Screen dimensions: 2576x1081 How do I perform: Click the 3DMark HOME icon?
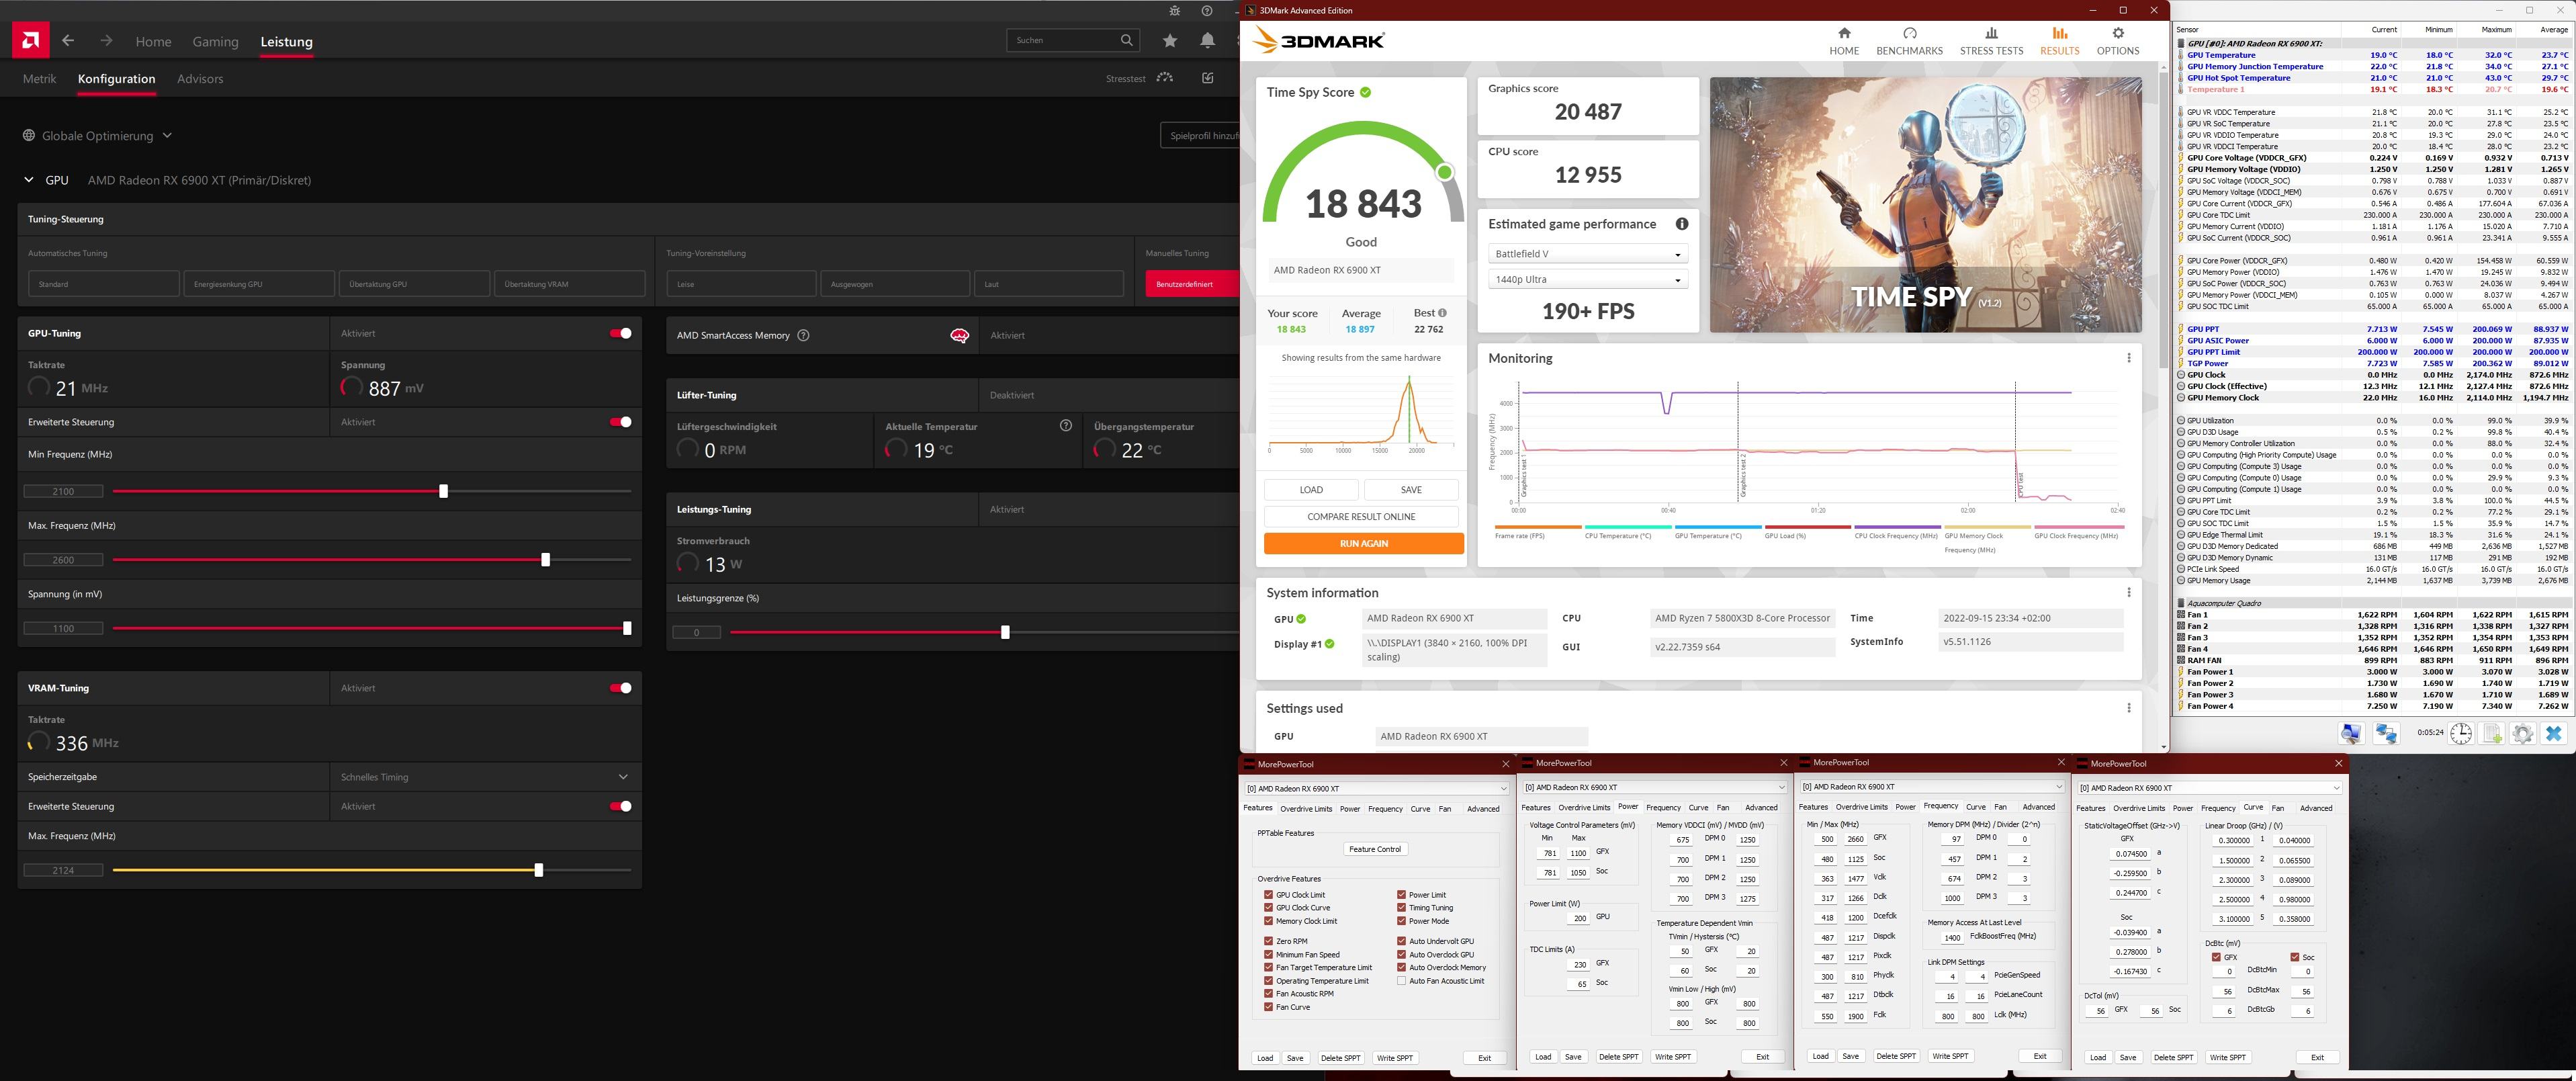1844,33
